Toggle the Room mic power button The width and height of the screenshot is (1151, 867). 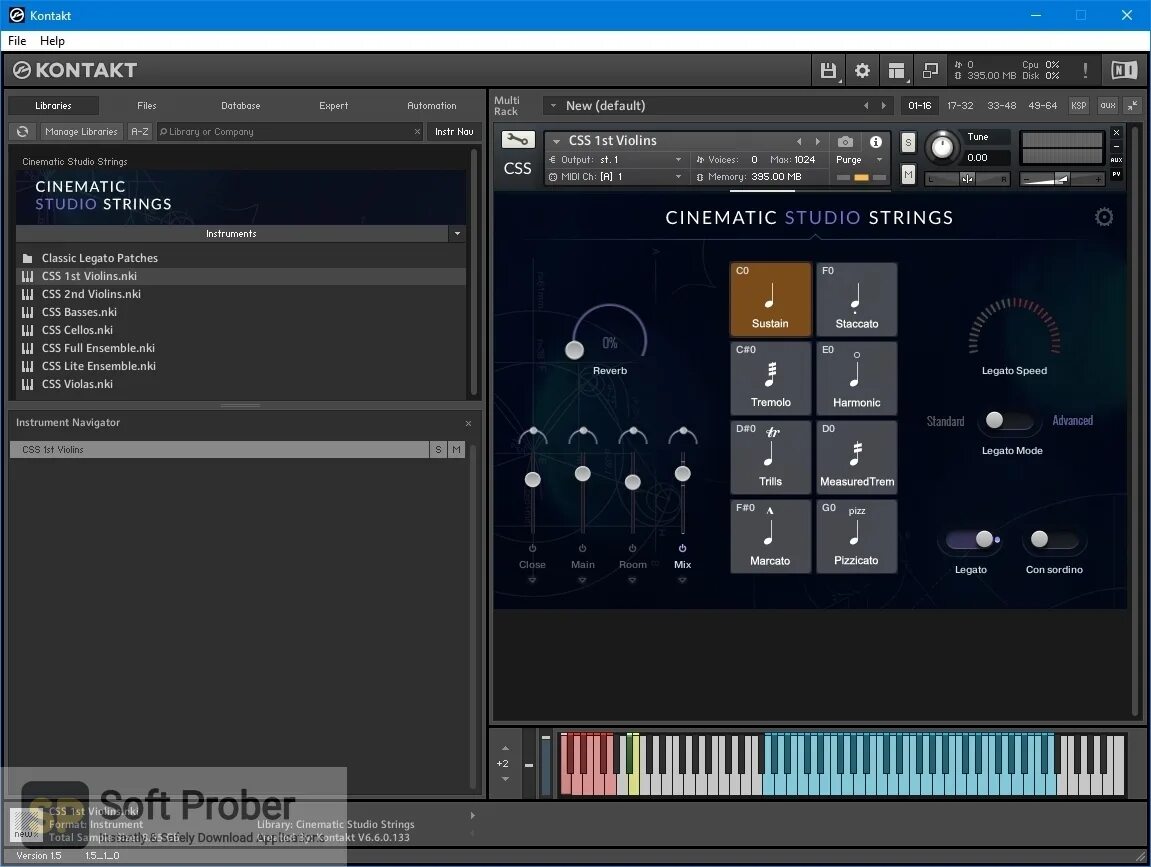[632, 548]
